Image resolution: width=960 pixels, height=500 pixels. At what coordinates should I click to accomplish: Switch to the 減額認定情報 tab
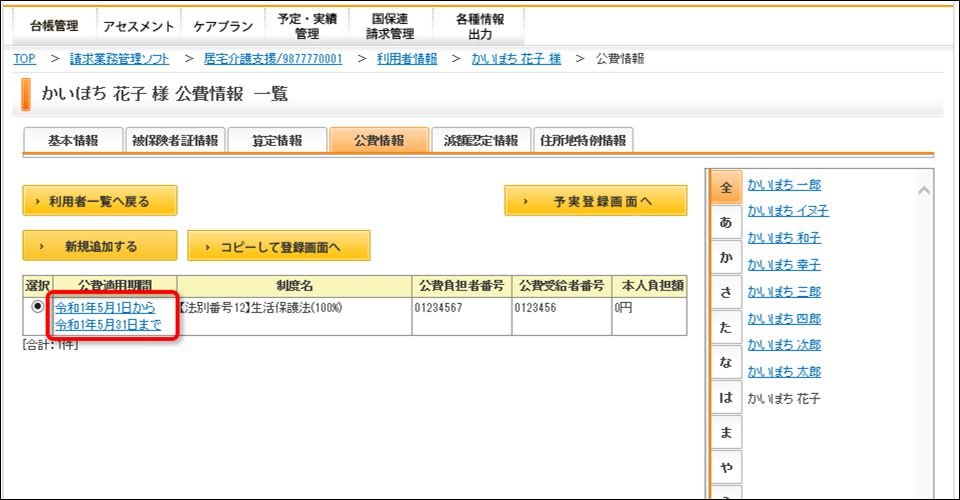tap(481, 140)
